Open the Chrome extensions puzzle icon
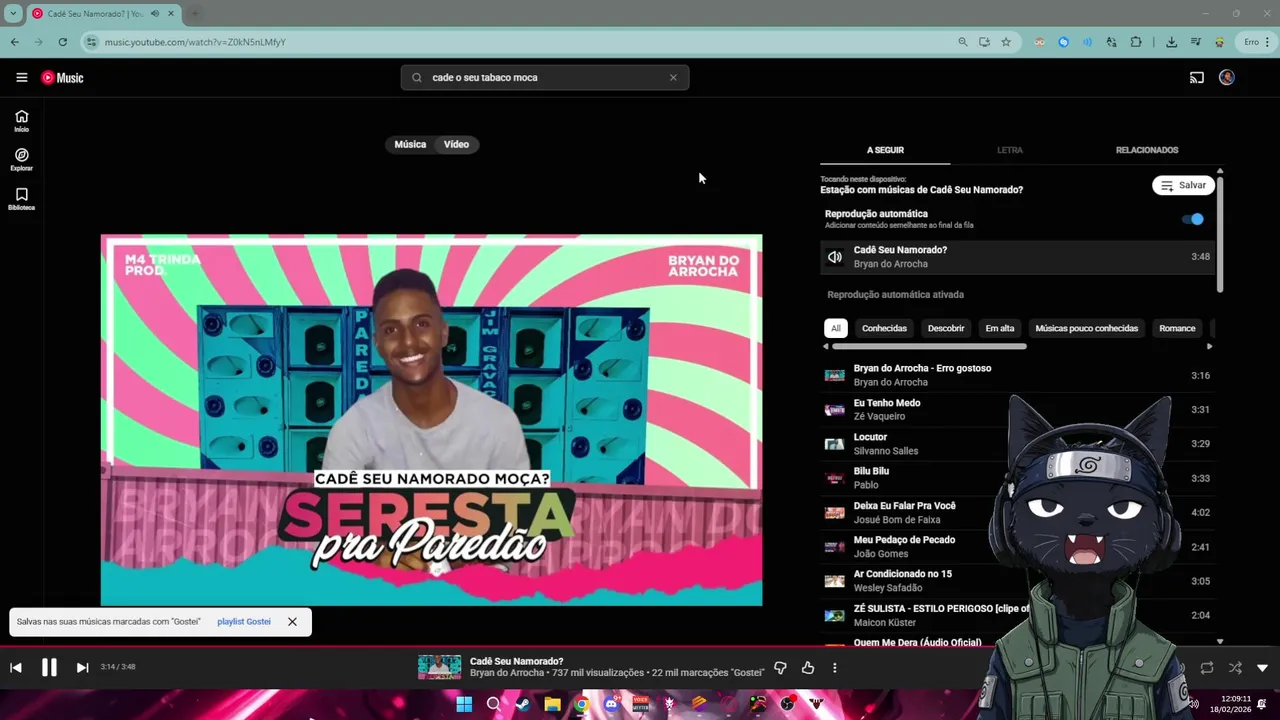 click(1136, 42)
